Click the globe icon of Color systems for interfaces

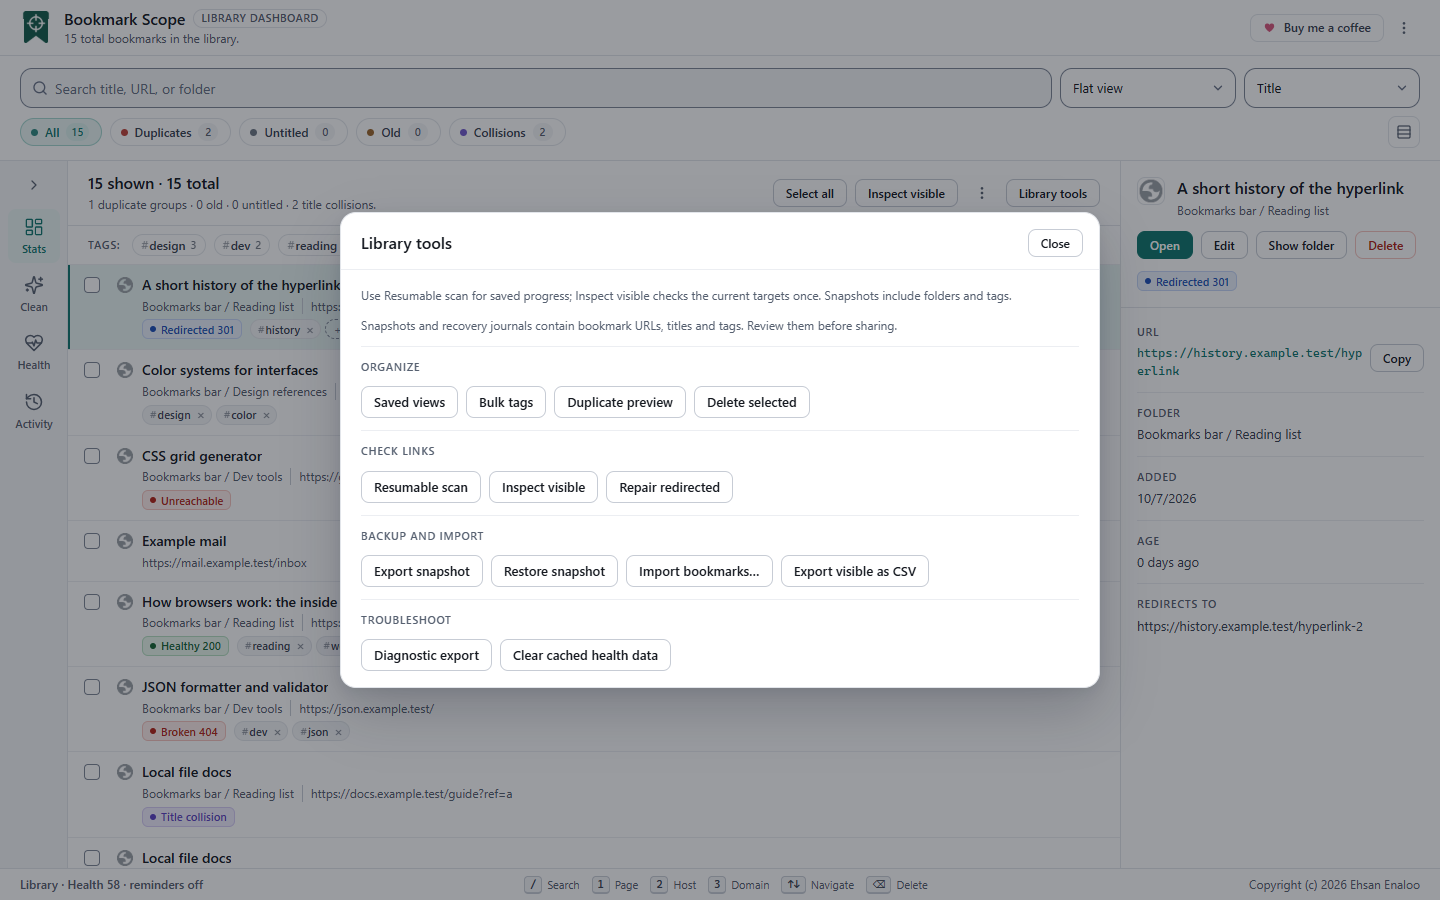(x=125, y=370)
